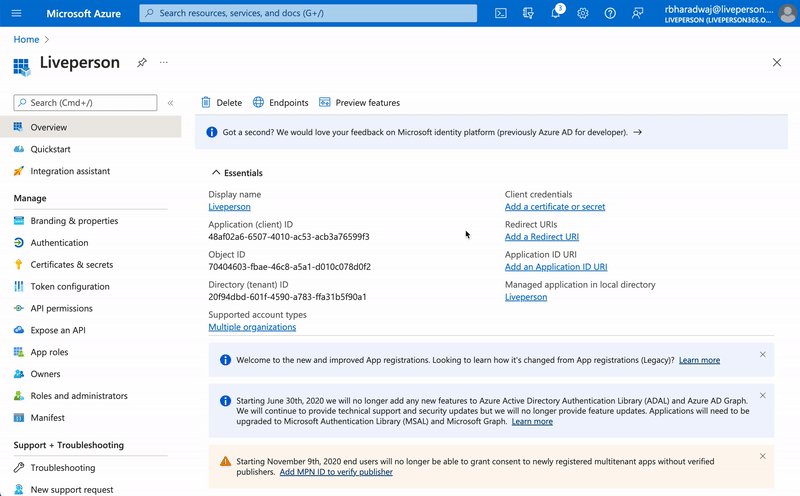Click the search magnifier in the top bar
The height and width of the screenshot is (496, 800).
coord(149,13)
